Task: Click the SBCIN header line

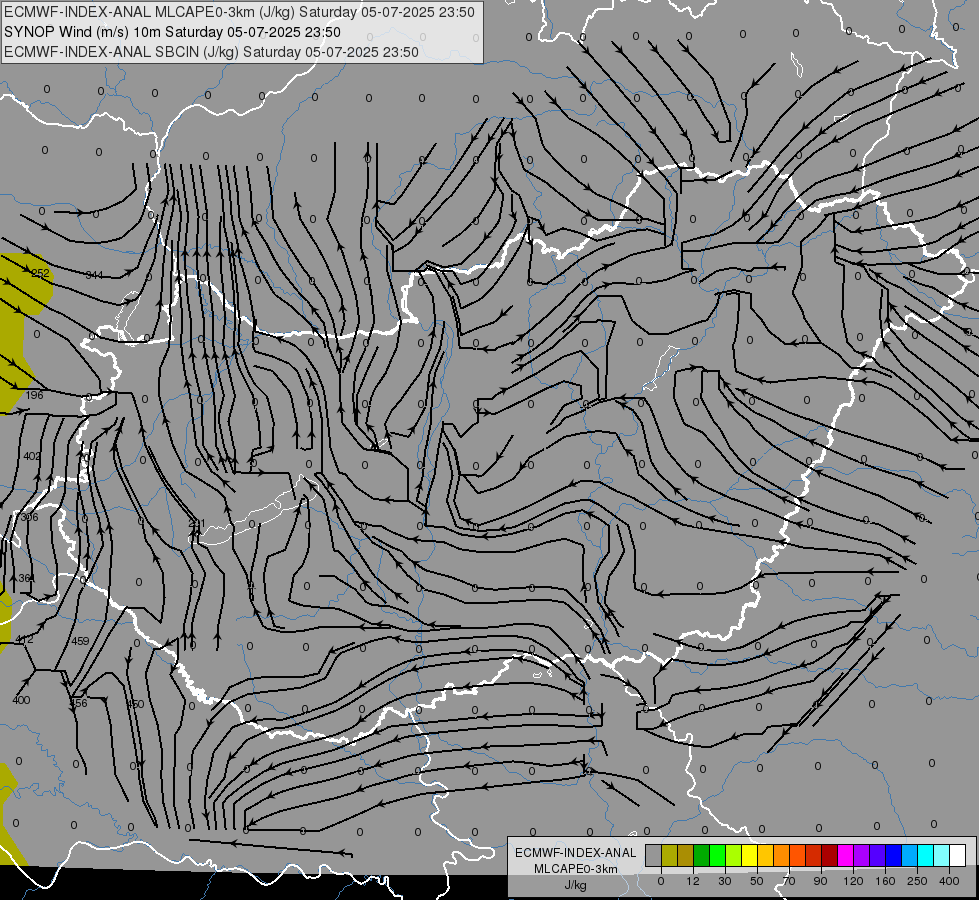Action: [x=211, y=52]
